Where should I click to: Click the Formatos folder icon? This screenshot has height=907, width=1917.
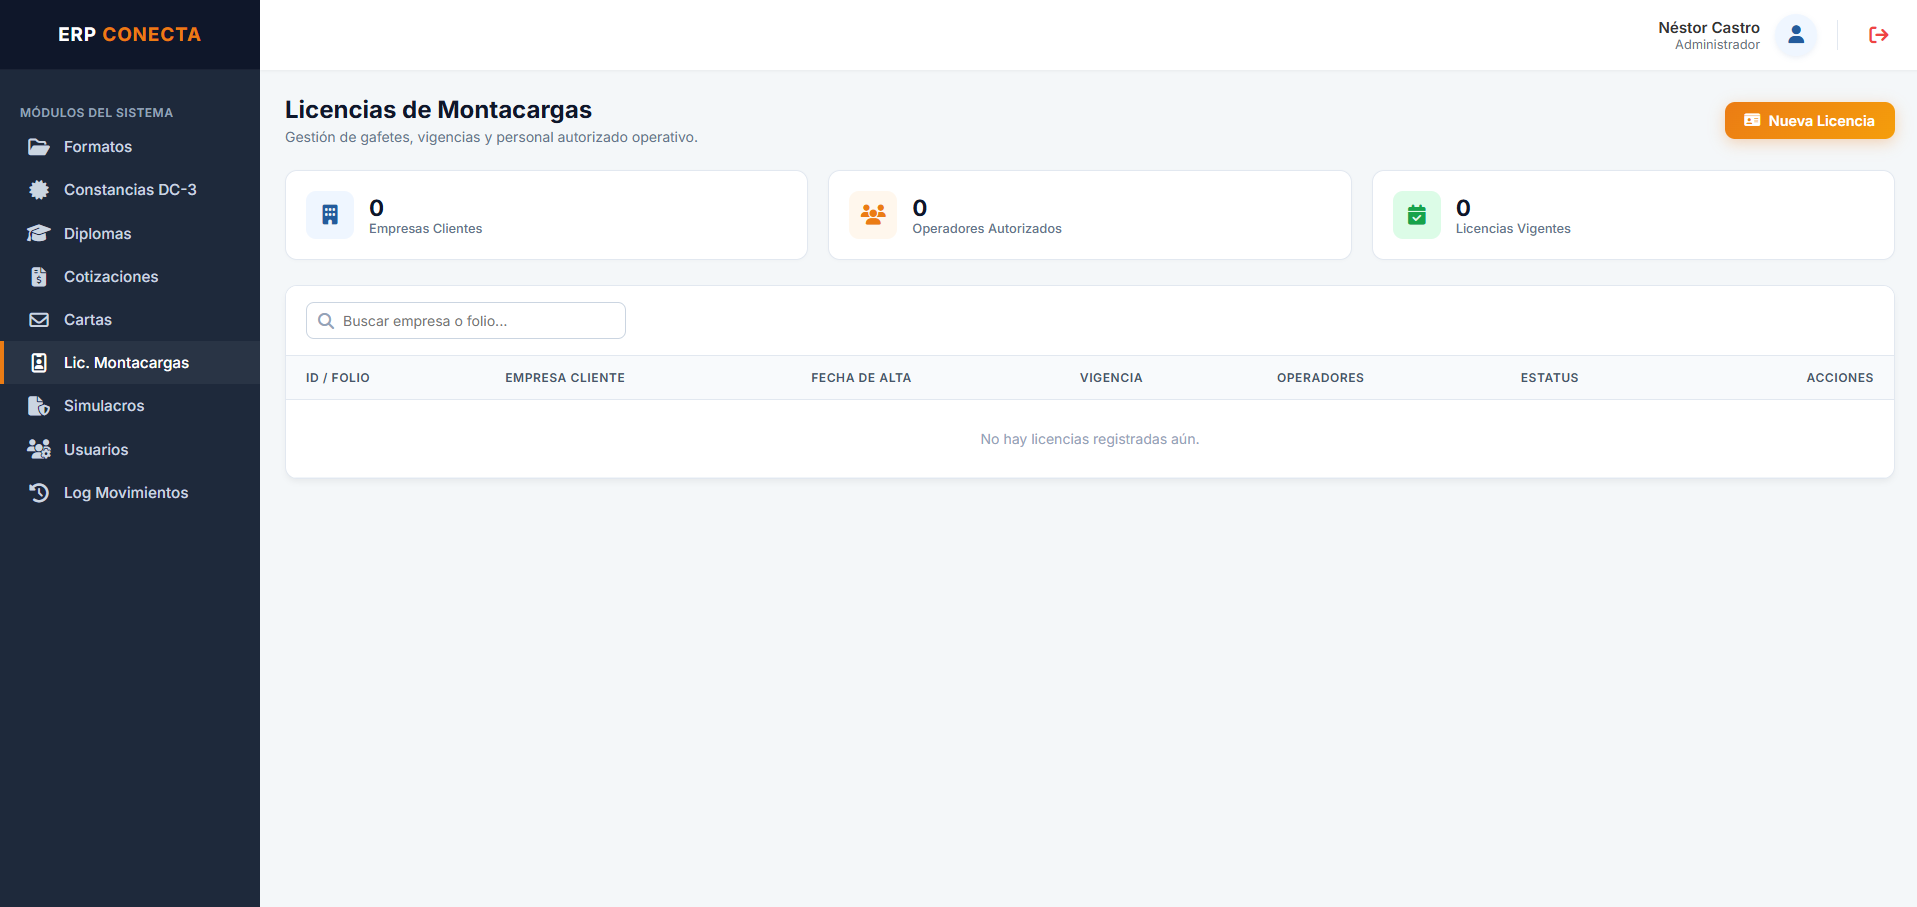point(39,147)
